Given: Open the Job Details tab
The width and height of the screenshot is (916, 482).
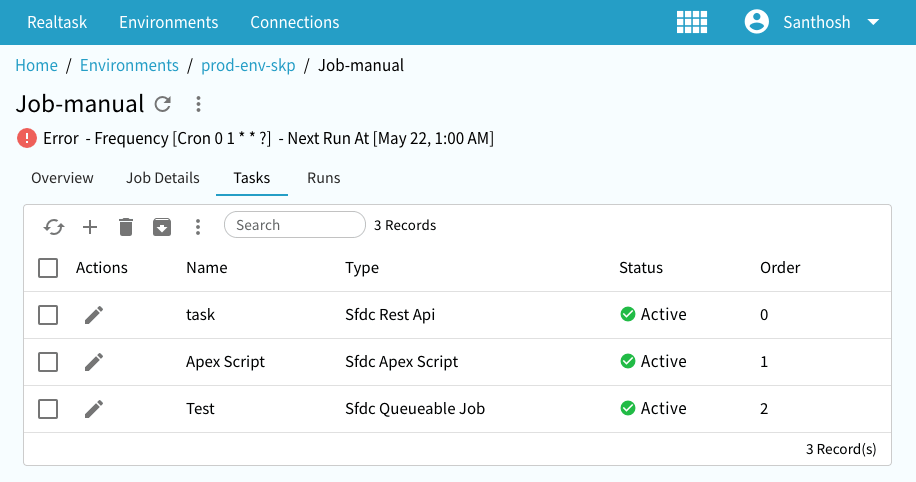Looking at the screenshot, I should 163,178.
